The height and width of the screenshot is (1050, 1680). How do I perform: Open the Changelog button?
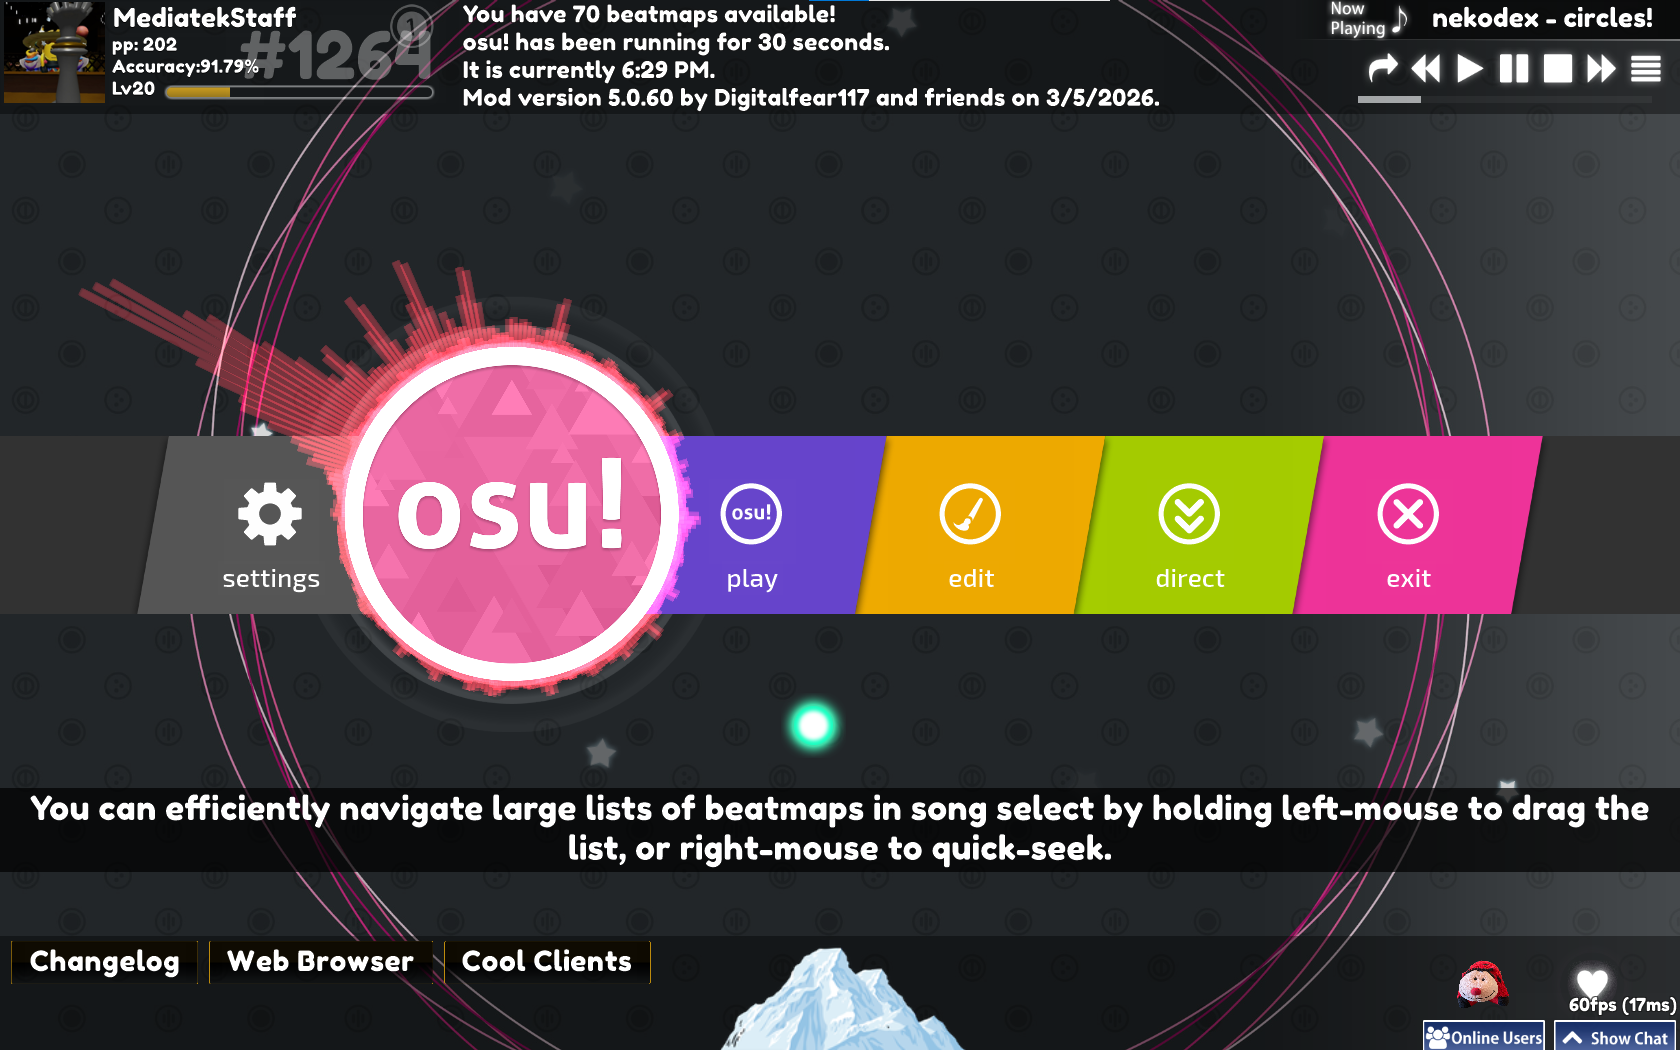tap(104, 962)
